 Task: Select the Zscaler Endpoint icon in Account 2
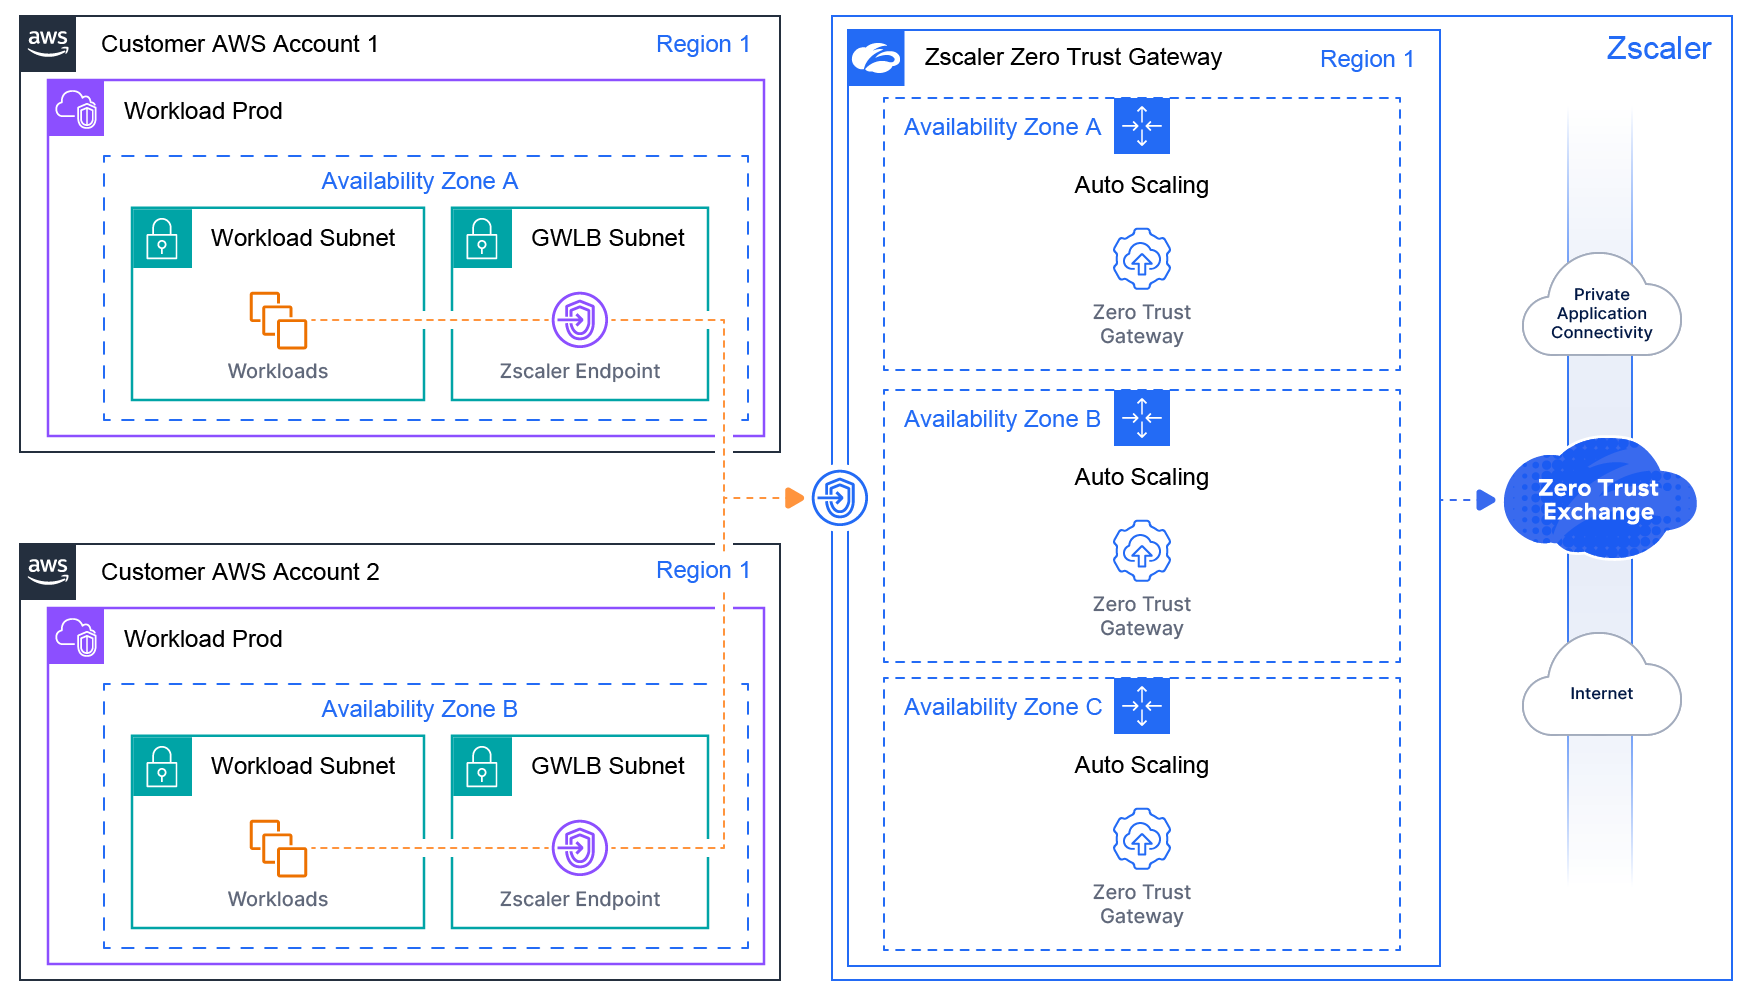[x=580, y=848]
